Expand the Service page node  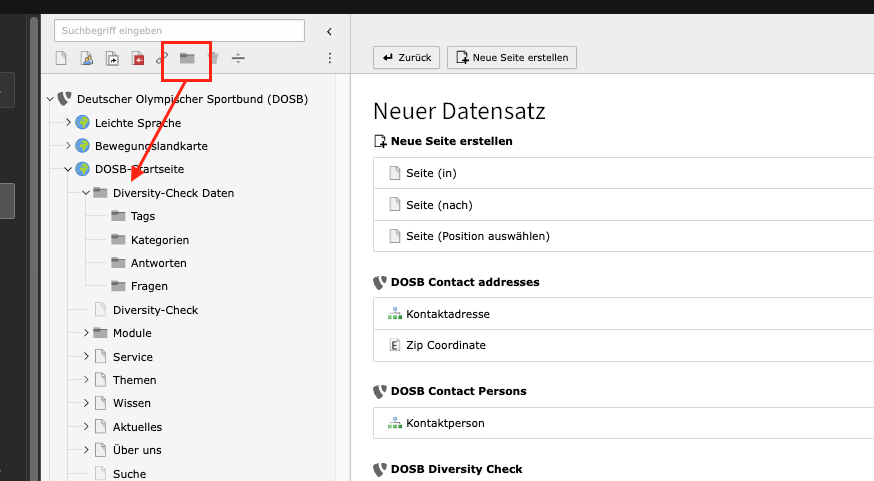86,356
